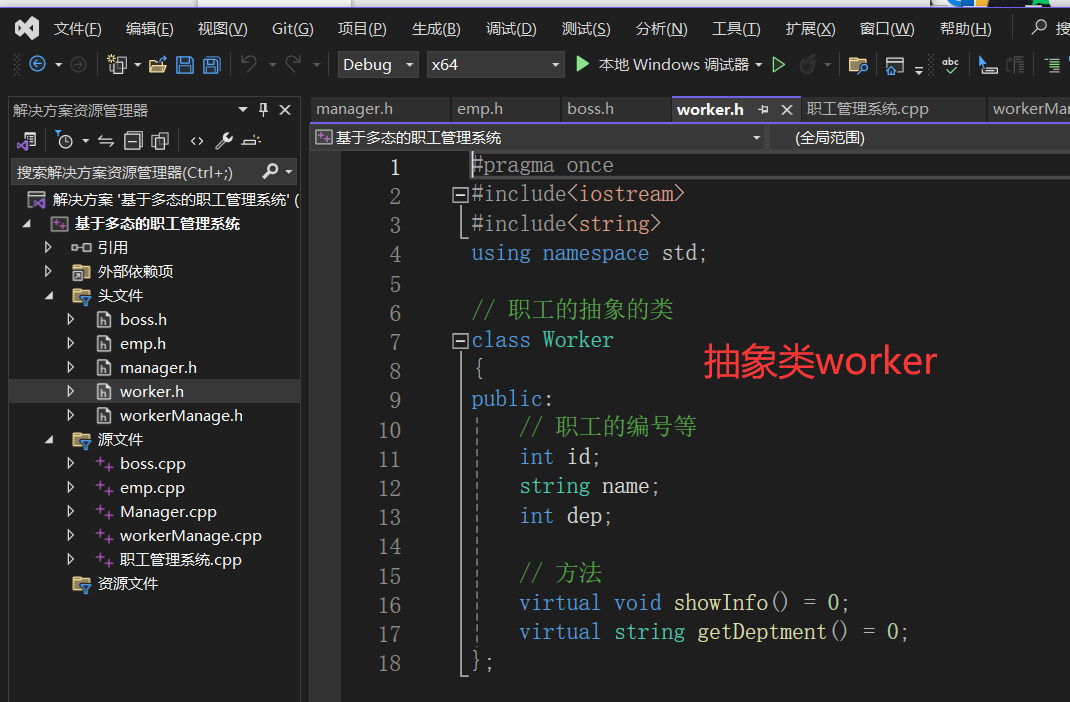Image resolution: width=1070 pixels, height=702 pixels.
Task: Click the pending changes filter clock icon
Action: 64,141
